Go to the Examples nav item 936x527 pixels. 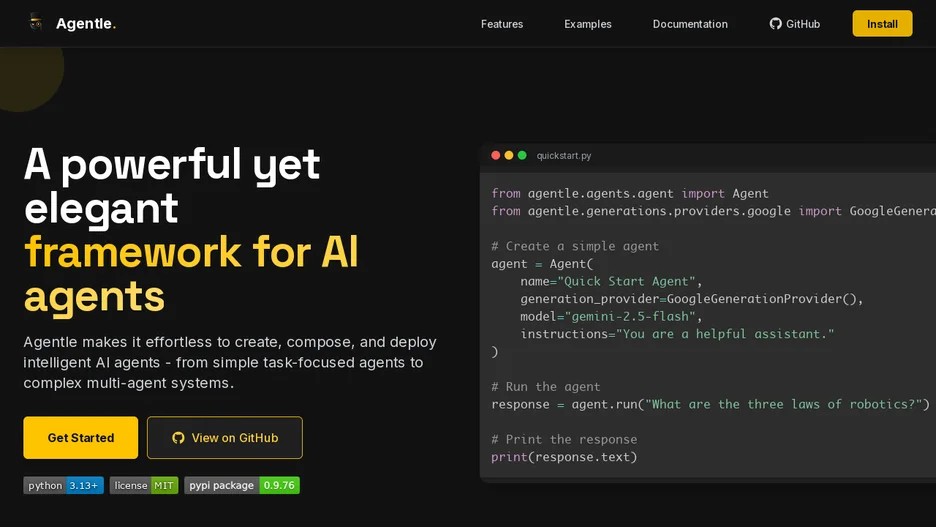click(588, 24)
